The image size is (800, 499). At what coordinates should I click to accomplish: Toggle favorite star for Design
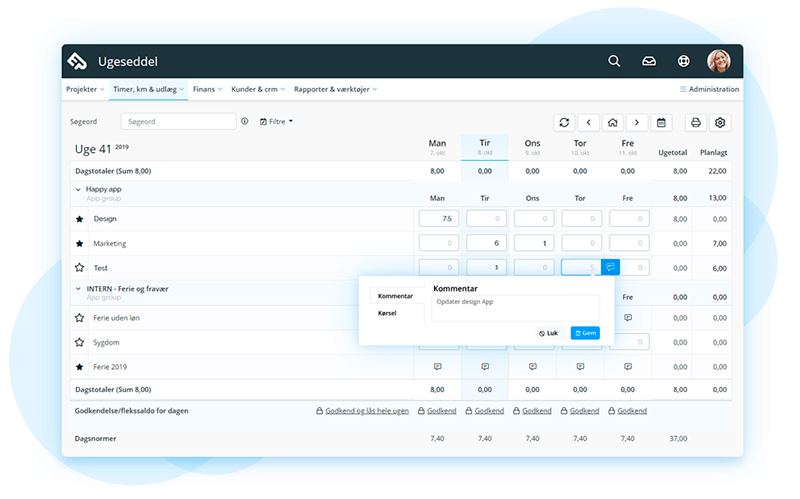click(x=80, y=219)
